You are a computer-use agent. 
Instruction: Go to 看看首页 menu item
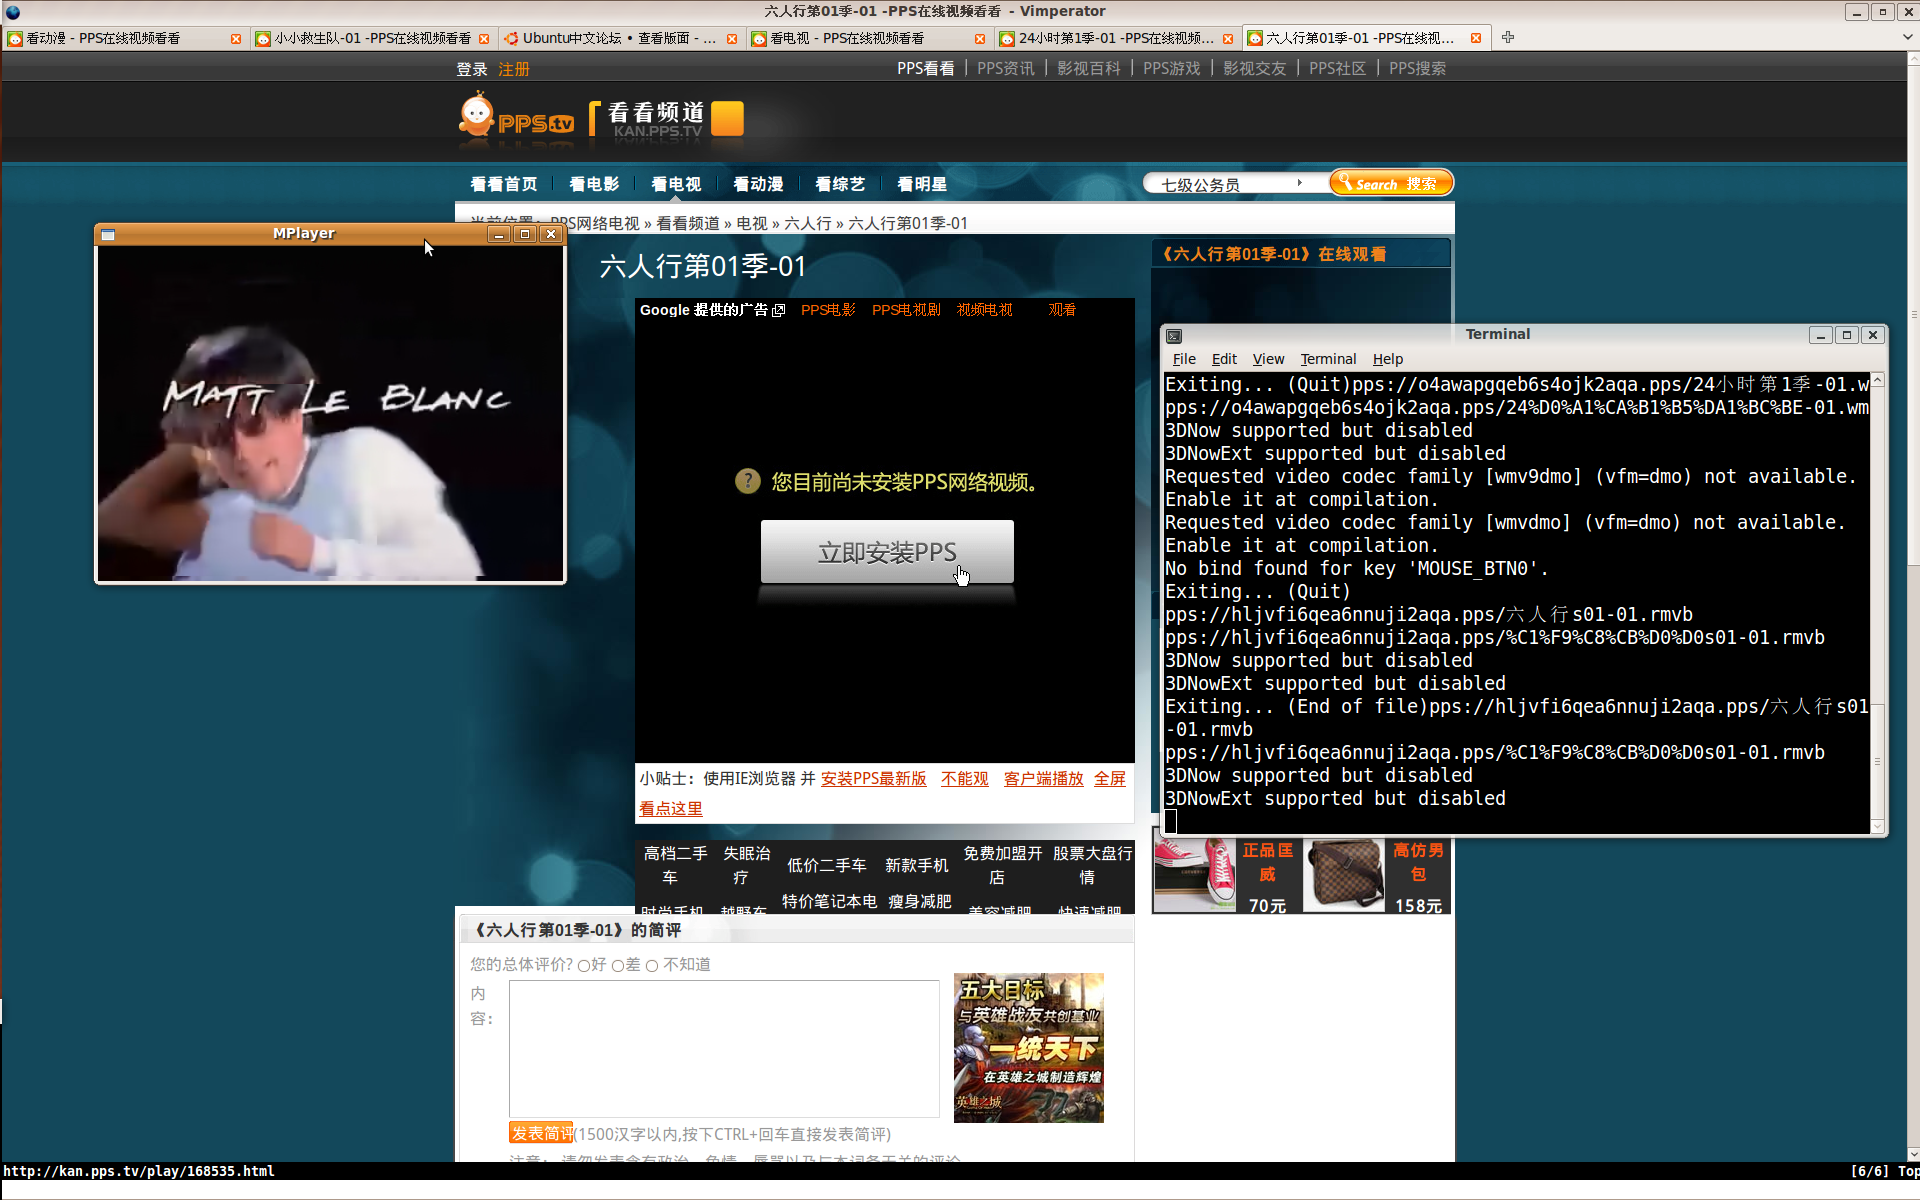[504, 184]
